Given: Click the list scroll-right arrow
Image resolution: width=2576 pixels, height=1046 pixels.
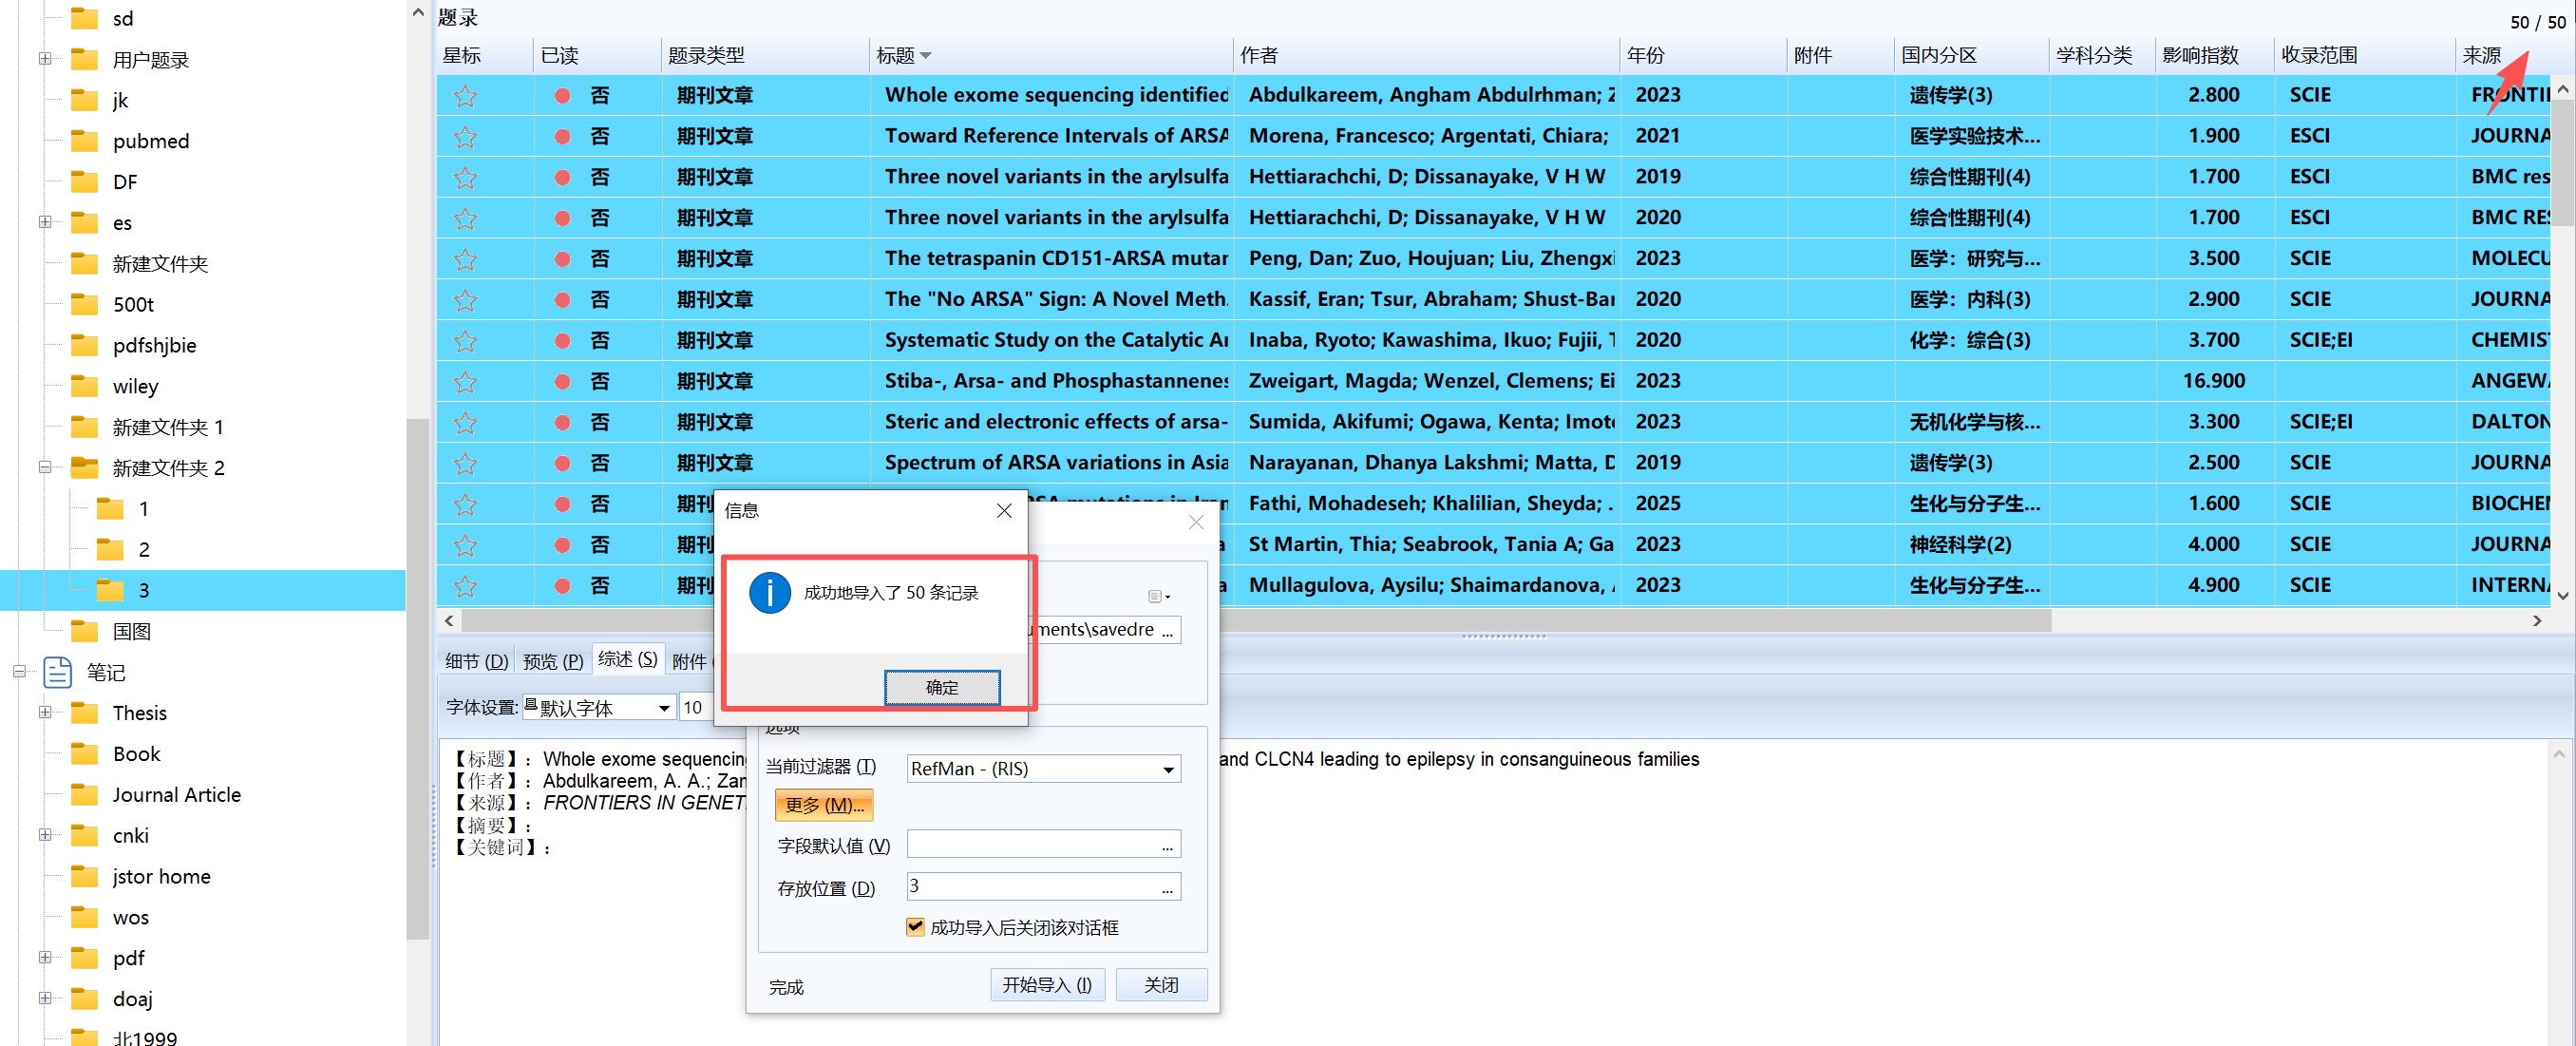Looking at the screenshot, I should (2536, 621).
